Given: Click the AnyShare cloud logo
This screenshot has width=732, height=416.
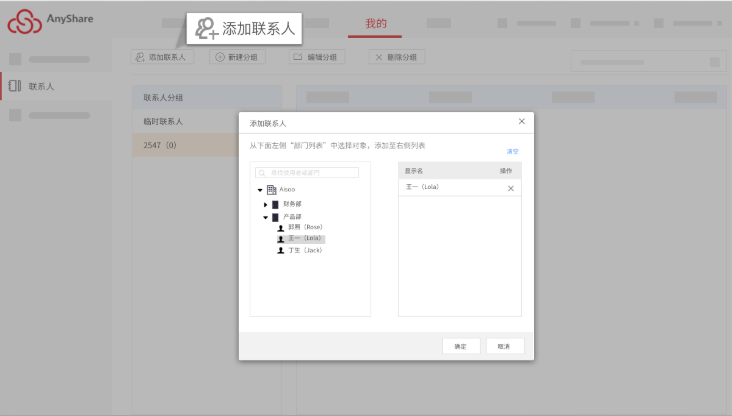Looking at the screenshot, I should pos(24,21).
